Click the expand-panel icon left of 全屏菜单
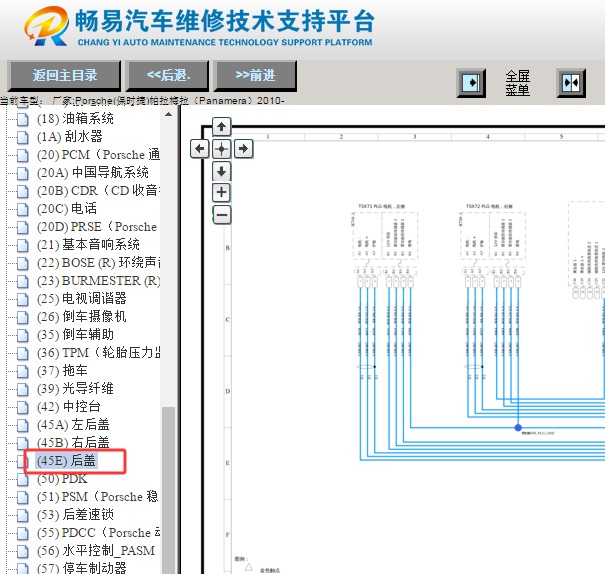605x574 pixels. [471, 83]
